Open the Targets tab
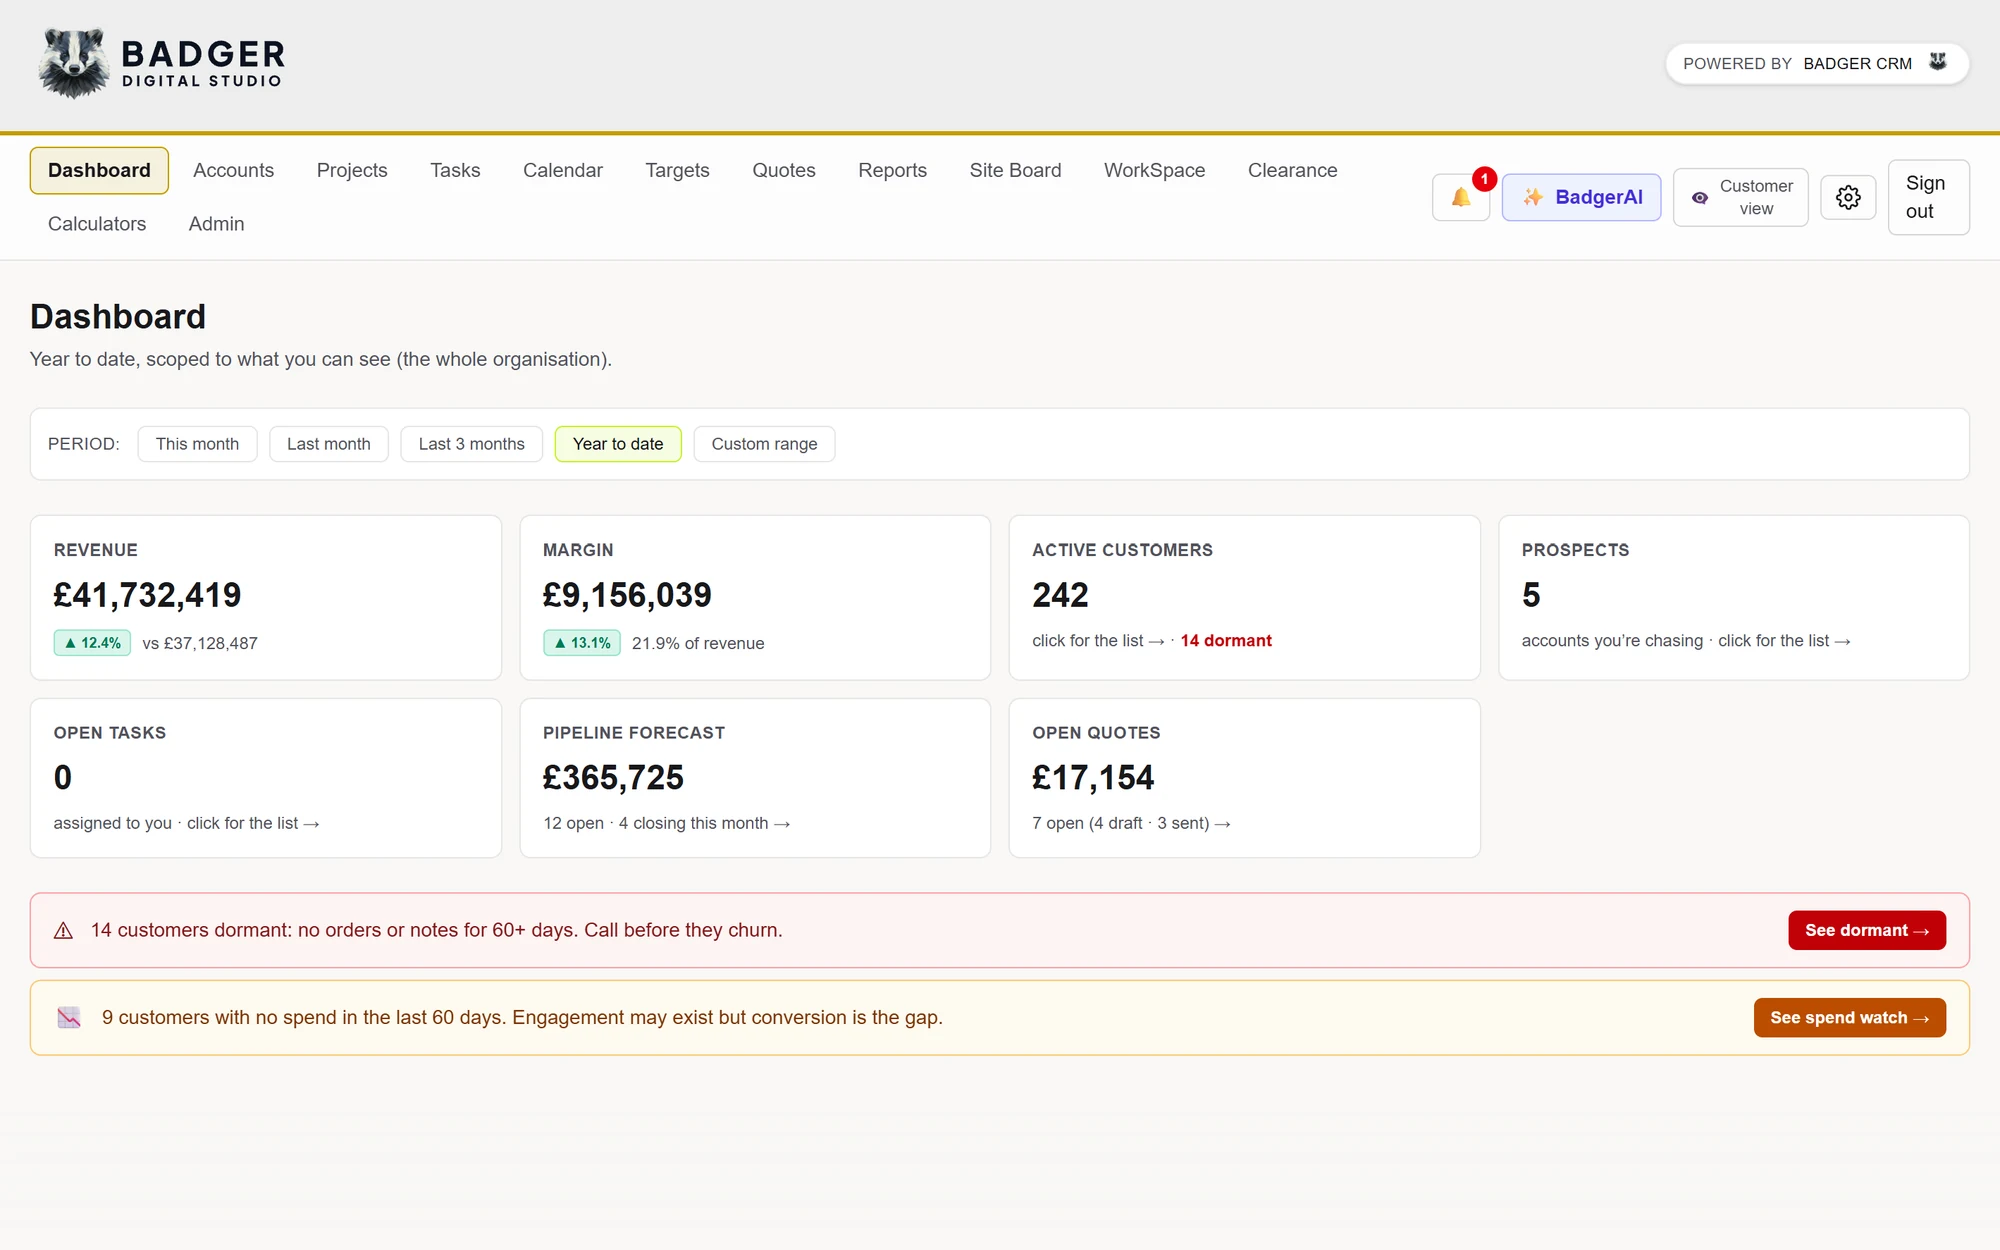This screenshot has height=1250, width=2000. 677,170
